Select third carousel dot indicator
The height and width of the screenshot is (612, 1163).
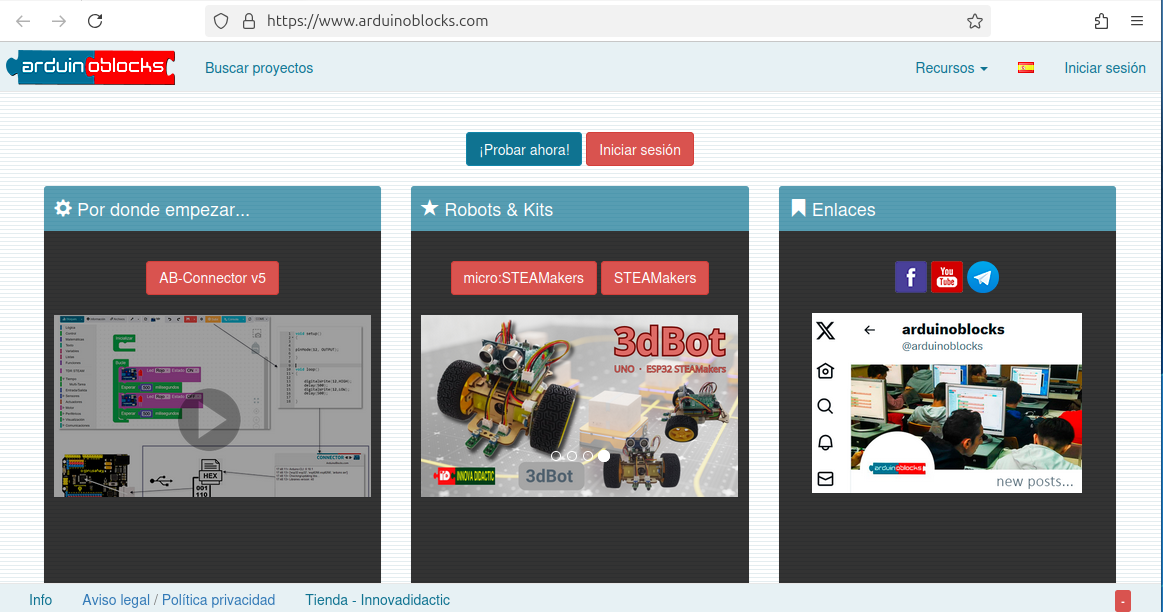coord(588,456)
